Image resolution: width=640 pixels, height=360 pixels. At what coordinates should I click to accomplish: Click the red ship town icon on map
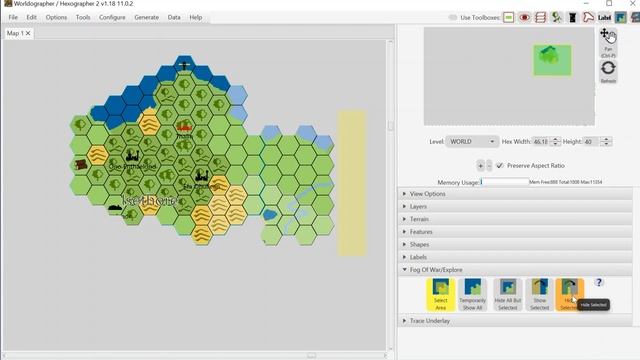pyautogui.click(x=184, y=125)
